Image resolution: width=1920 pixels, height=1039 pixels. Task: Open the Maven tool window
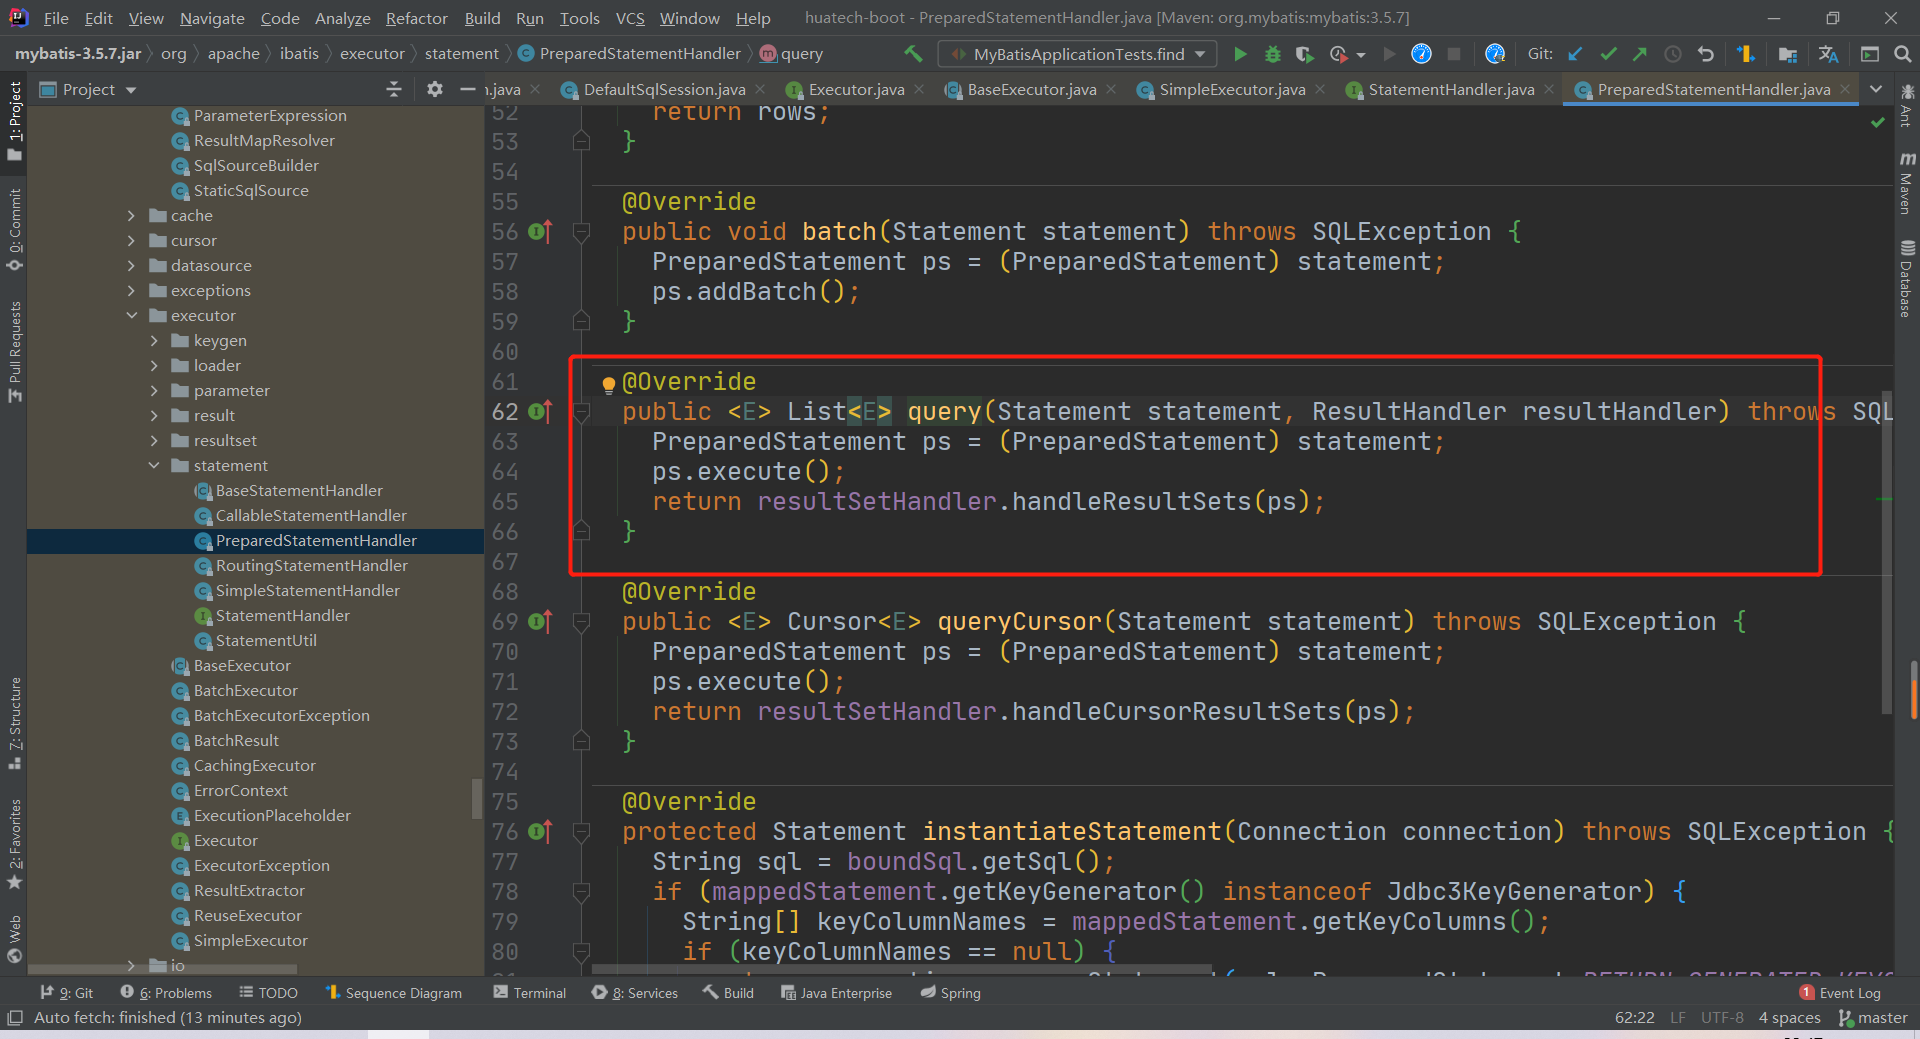coord(1907,183)
